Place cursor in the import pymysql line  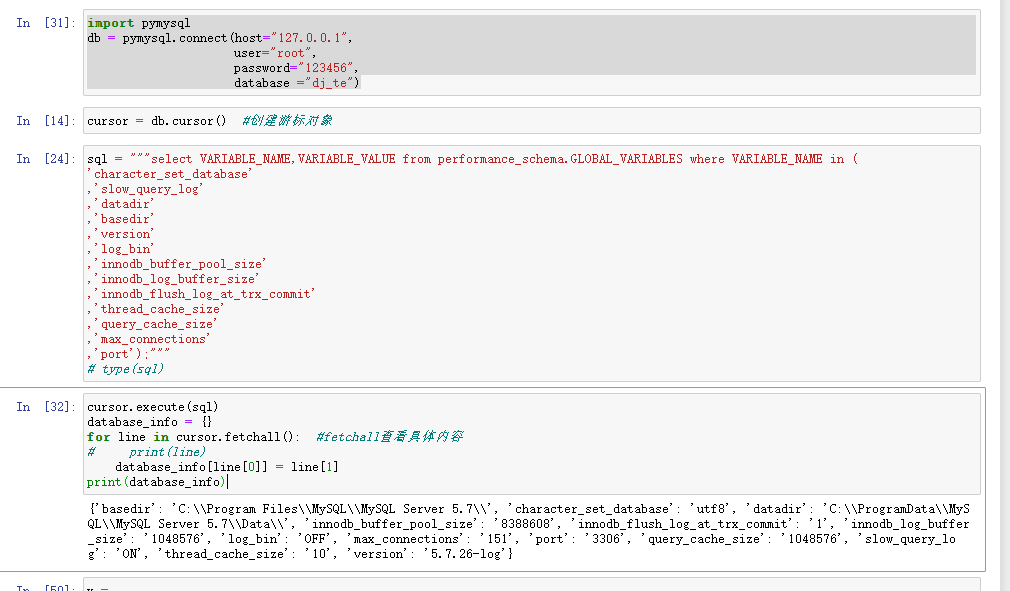coord(120,22)
